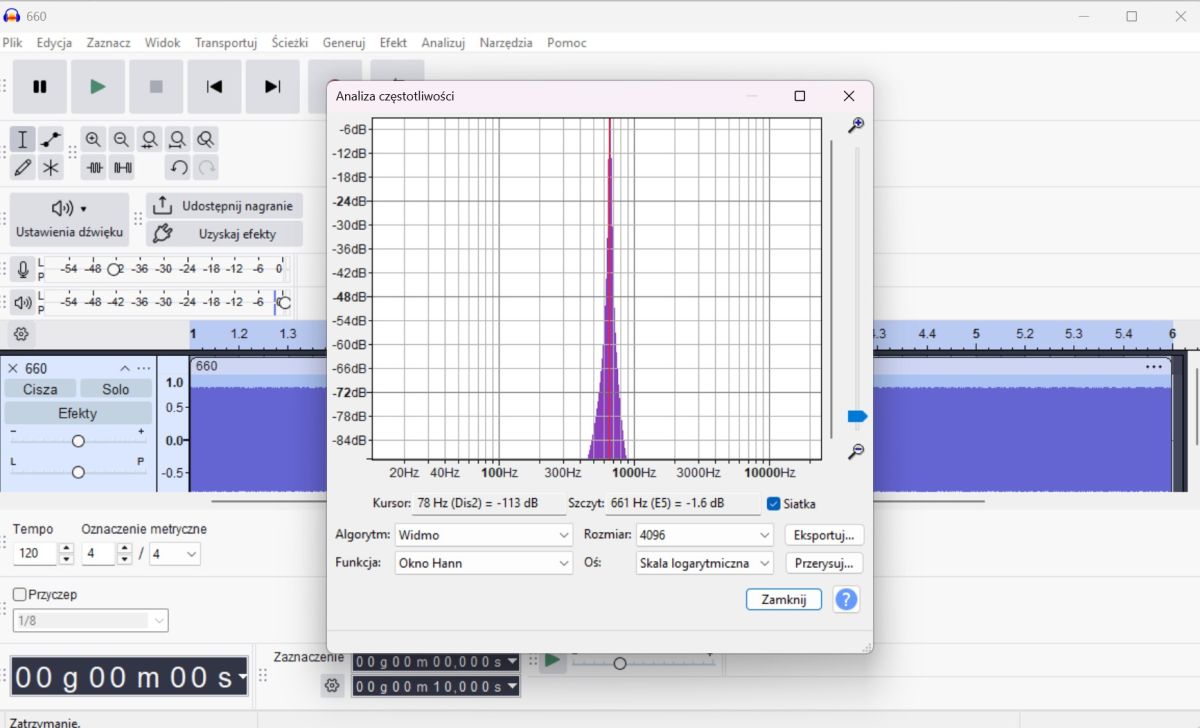Adjust spectrum vertical zoom slider handle

click(x=857, y=416)
